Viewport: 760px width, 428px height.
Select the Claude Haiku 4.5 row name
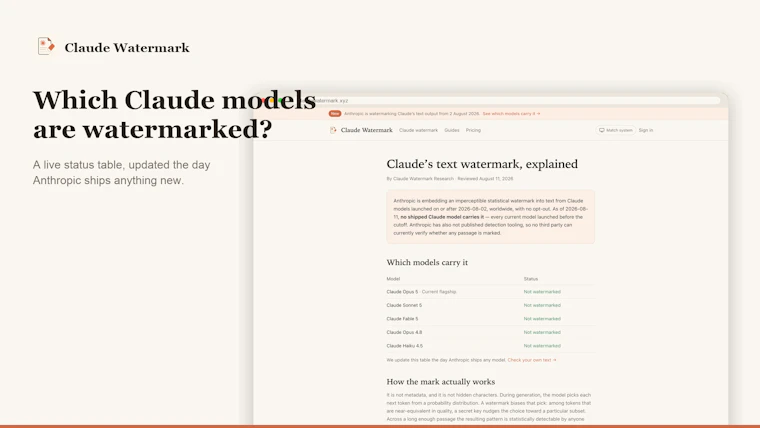pos(405,346)
